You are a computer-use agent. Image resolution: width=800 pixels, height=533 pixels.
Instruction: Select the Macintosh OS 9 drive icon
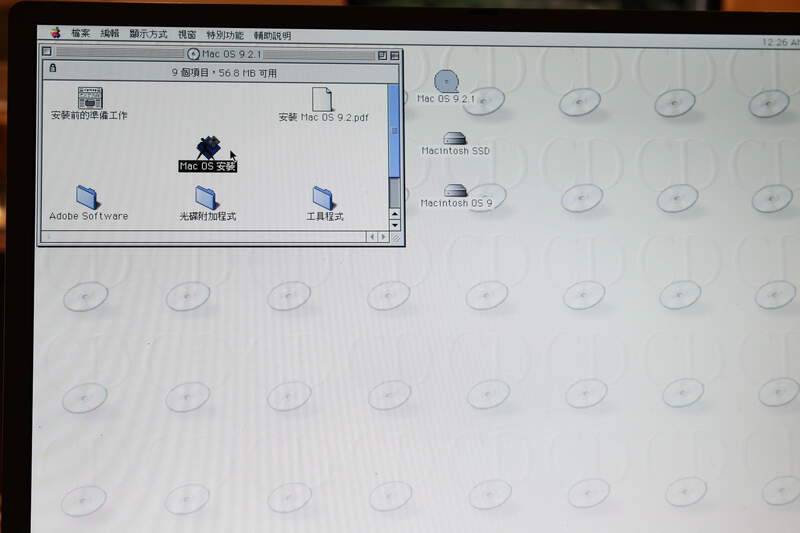coord(456,190)
